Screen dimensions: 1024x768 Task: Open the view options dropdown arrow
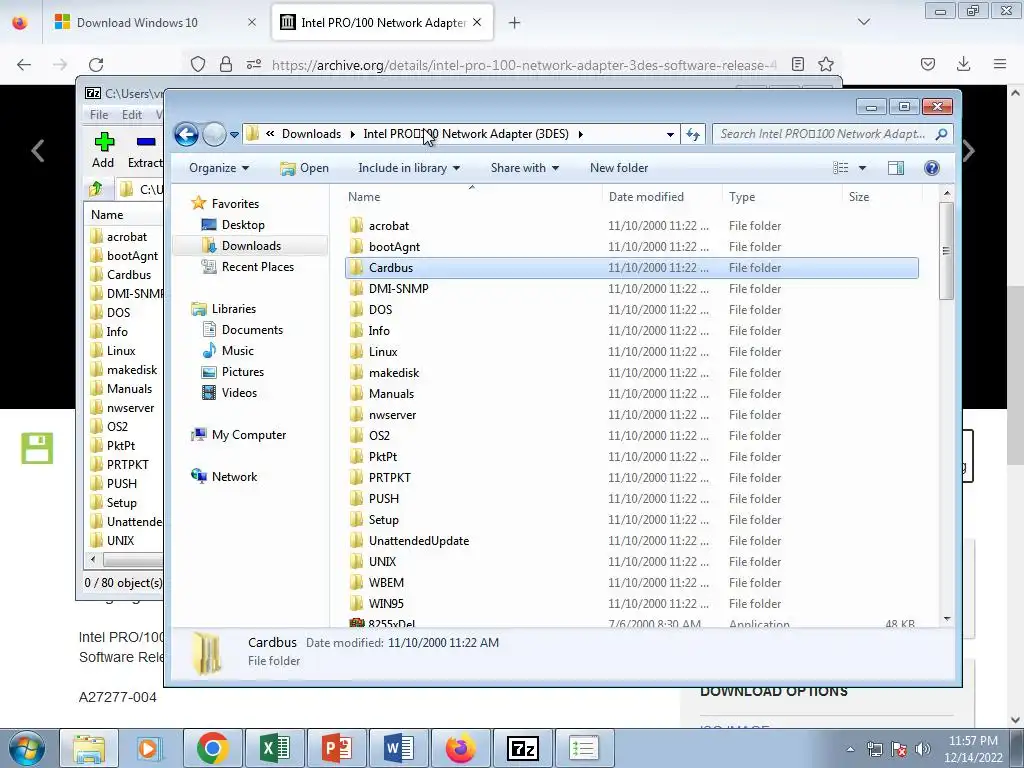tap(862, 168)
